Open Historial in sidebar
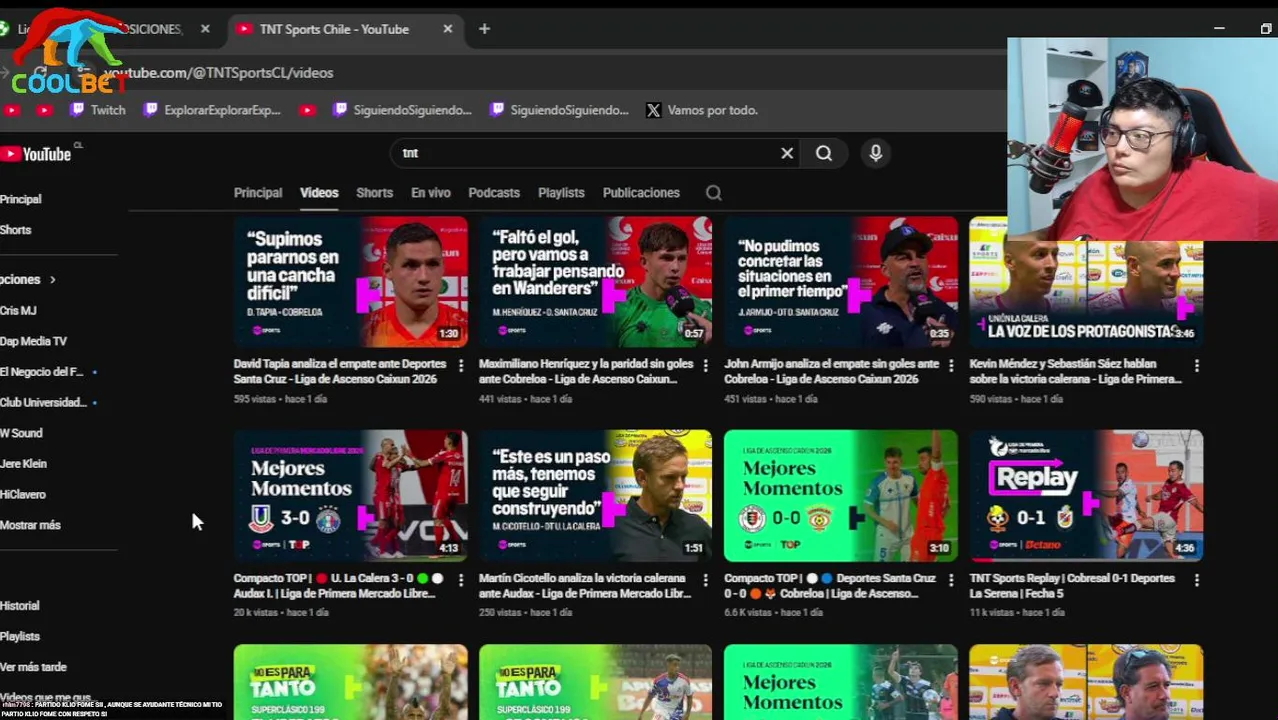This screenshot has width=1278, height=720. point(20,606)
